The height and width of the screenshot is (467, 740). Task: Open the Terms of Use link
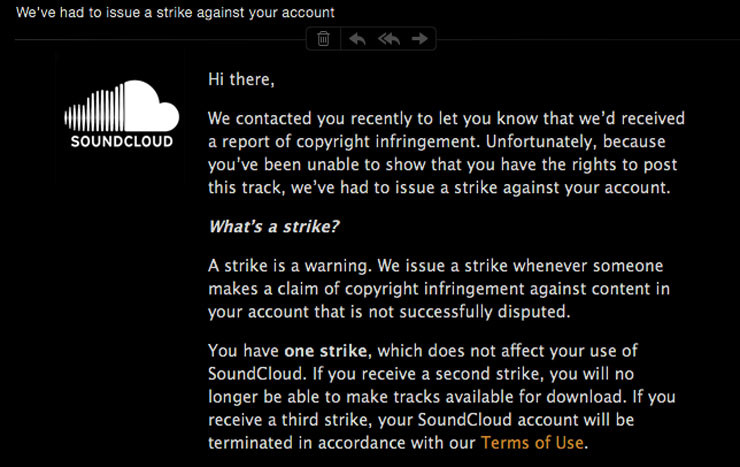coord(532,442)
